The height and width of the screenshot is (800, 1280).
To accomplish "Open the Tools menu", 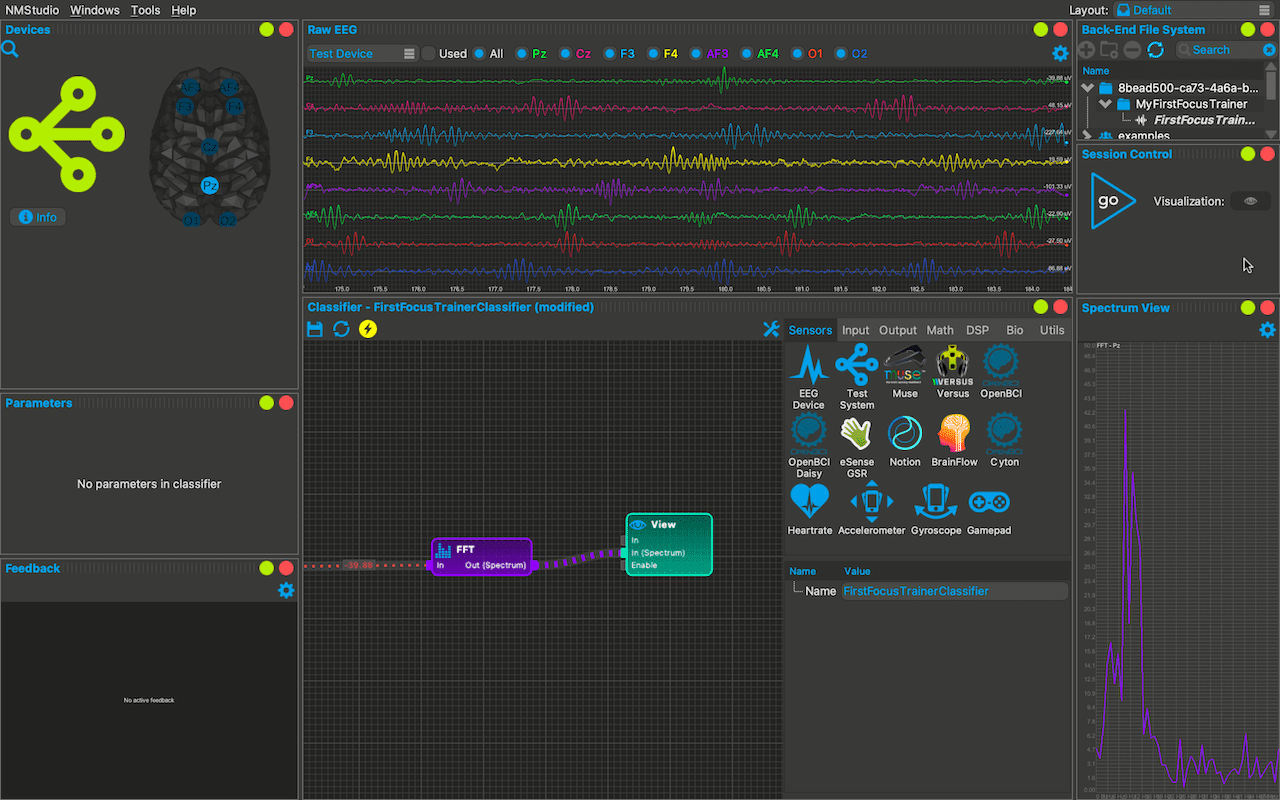I will 145,10.
